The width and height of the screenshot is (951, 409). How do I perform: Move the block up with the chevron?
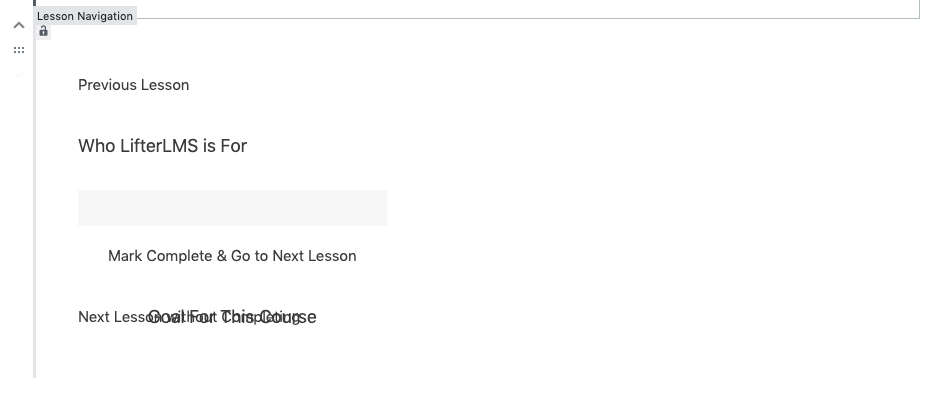pos(19,25)
